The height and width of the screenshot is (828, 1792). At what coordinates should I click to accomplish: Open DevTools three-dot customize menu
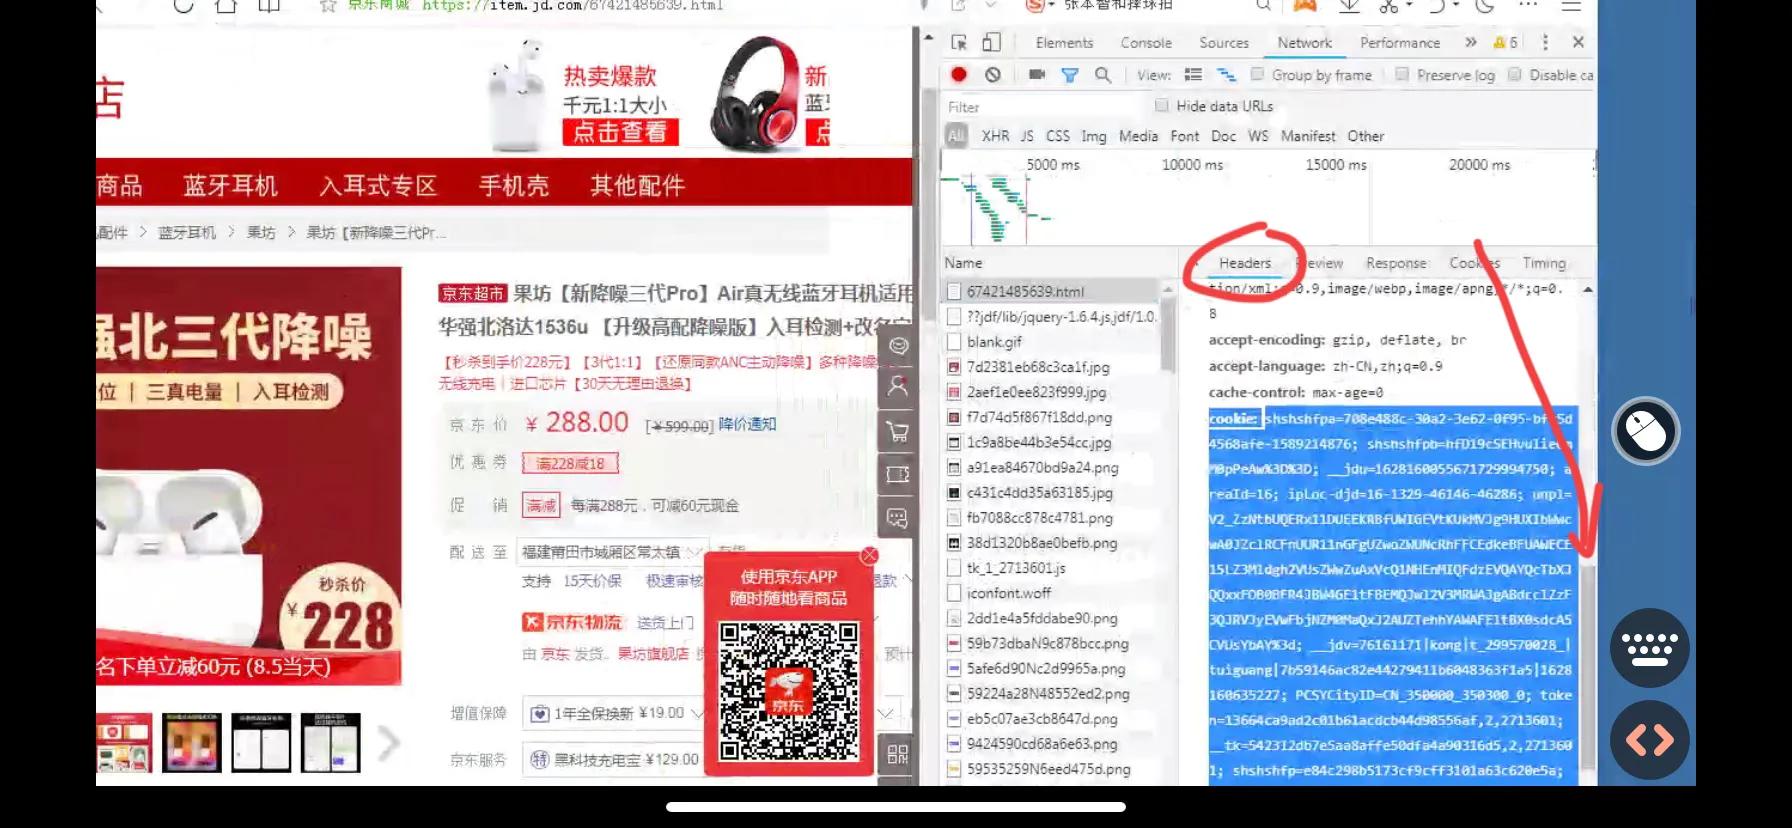[1545, 42]
